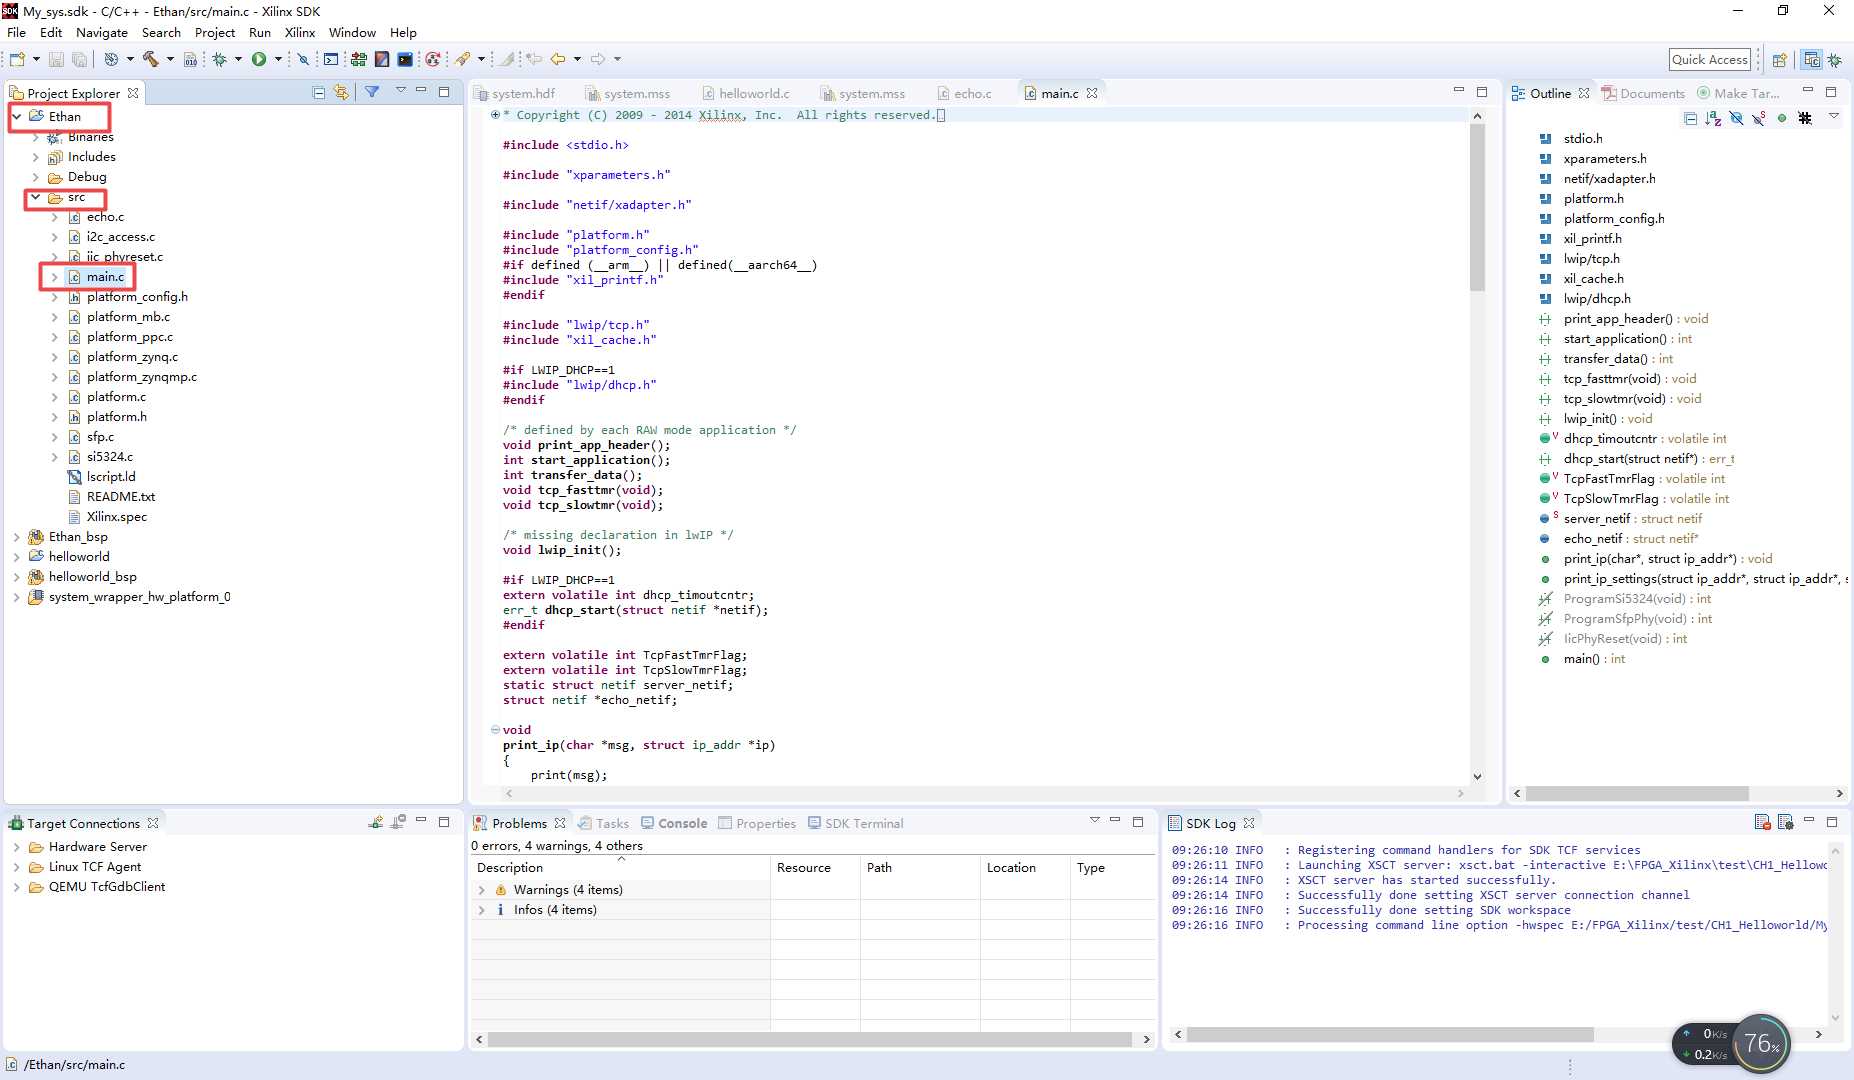Click the red circular toolbar icon
Viewport: 1854px width, 1080px height.
pyautogui.click(x=432, y=59)
